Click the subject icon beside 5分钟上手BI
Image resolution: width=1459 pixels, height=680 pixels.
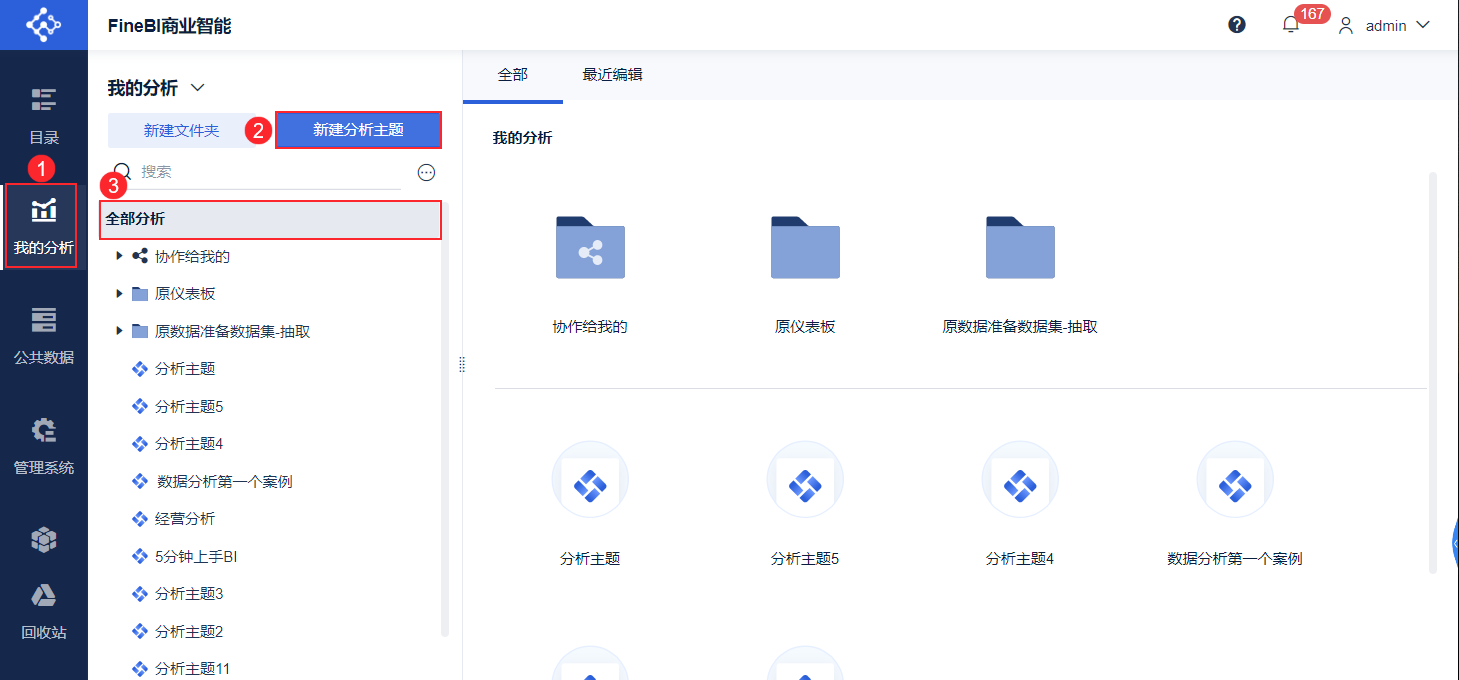click(x=140, y=556)
